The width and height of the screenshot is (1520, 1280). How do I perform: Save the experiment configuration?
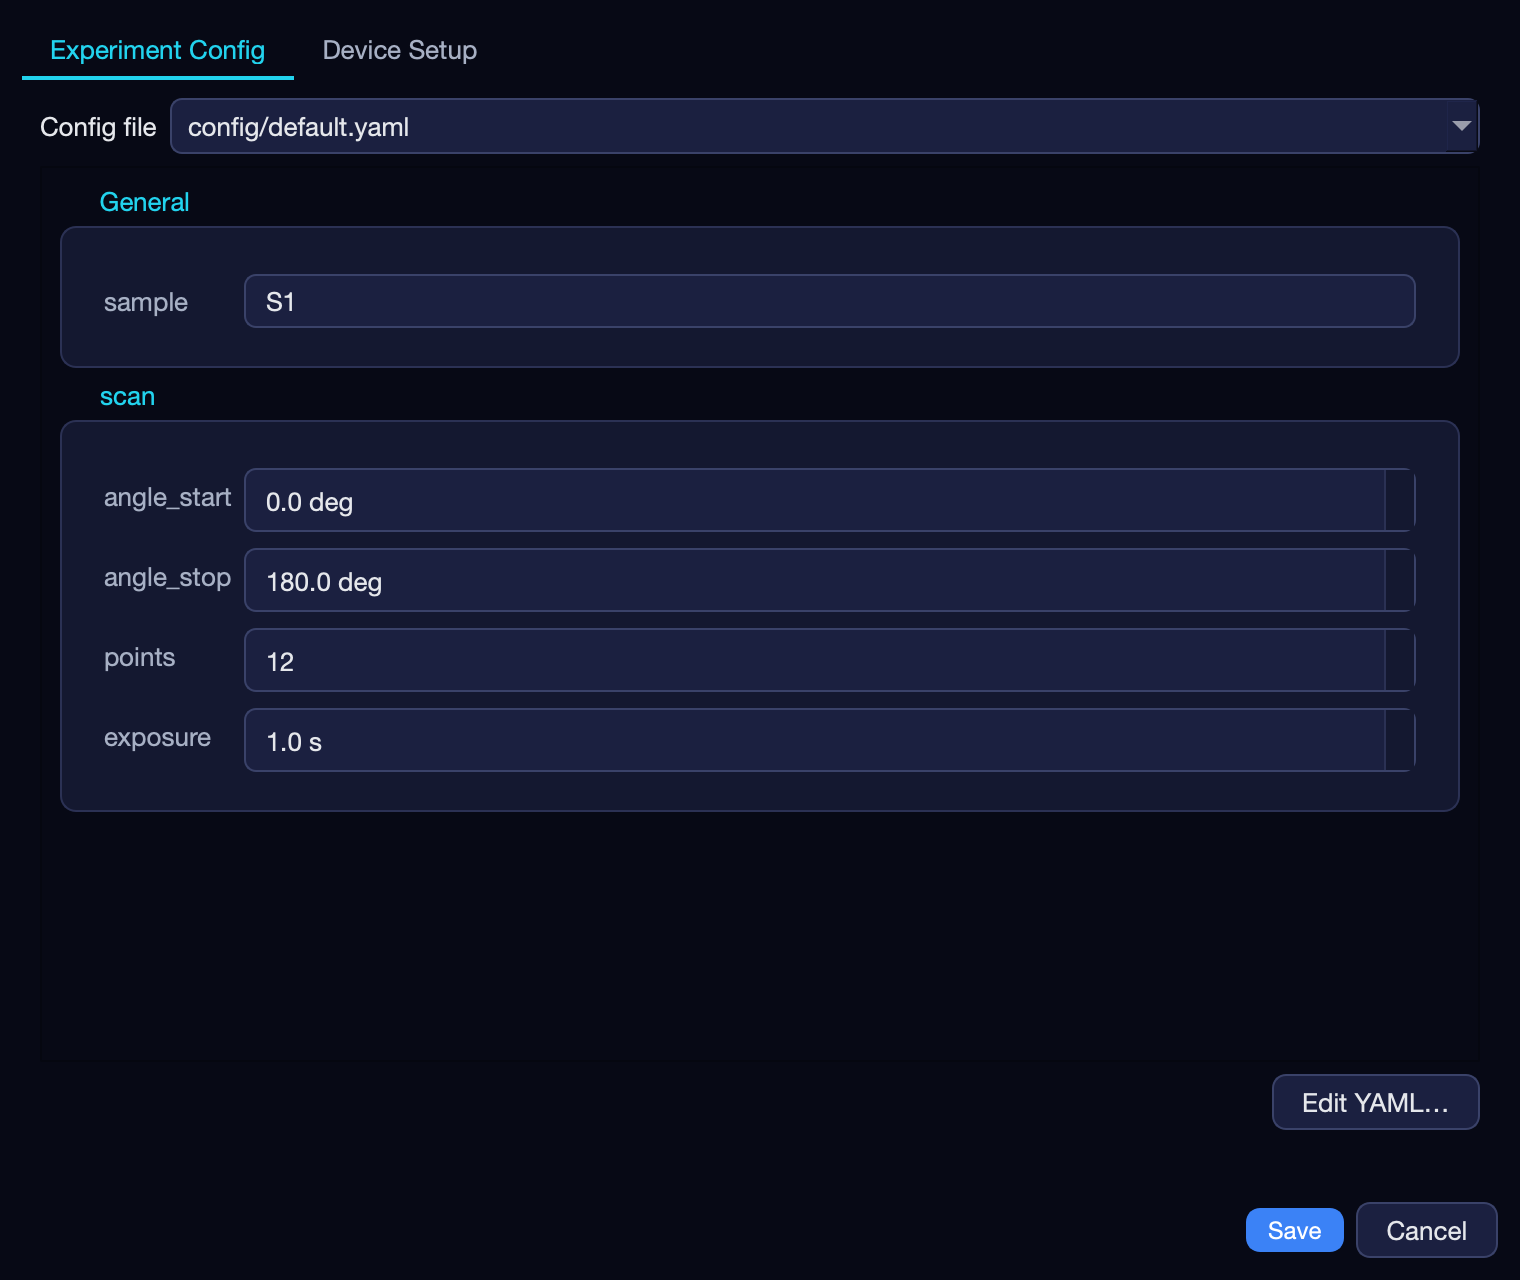(x=1295, y=1230)
